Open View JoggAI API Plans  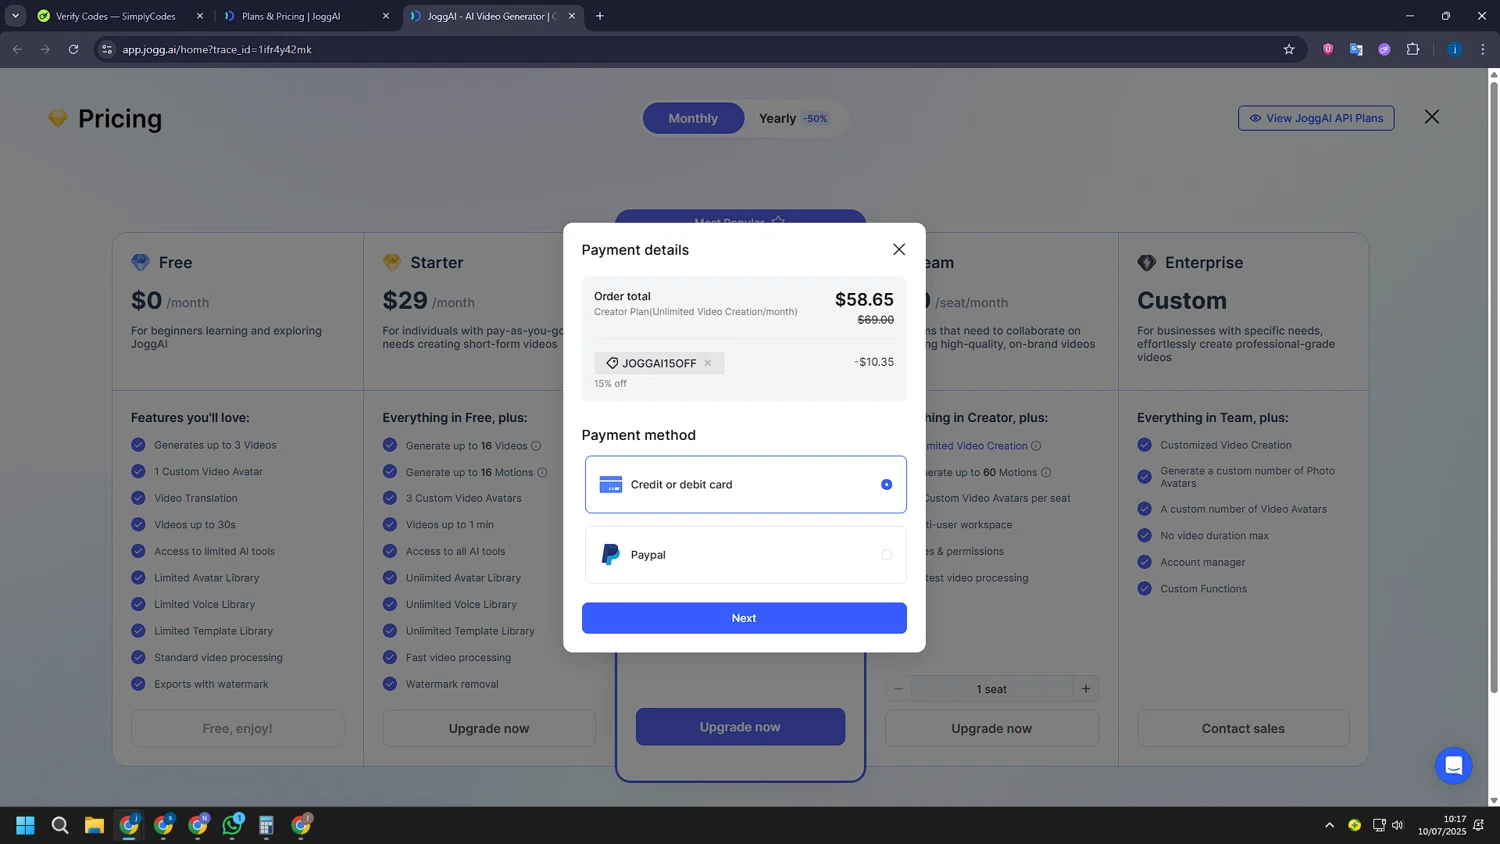(x=1316, y=118)
